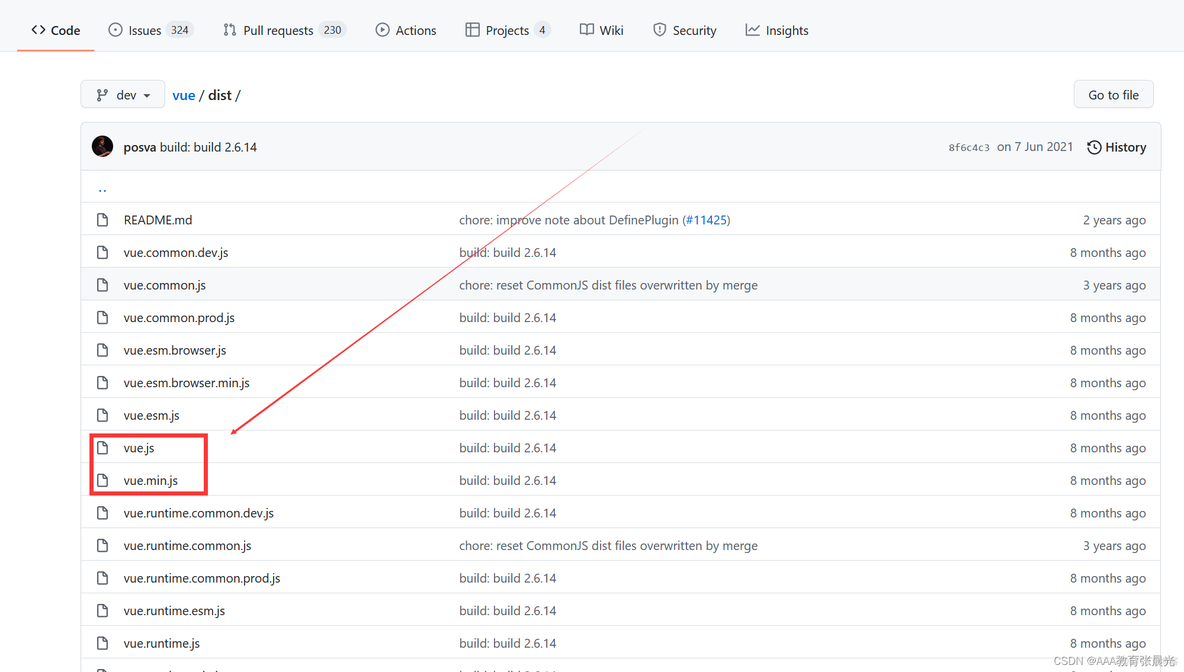Click the Wiki book icon
The image size is (1184, 672).
pos(587,29)
